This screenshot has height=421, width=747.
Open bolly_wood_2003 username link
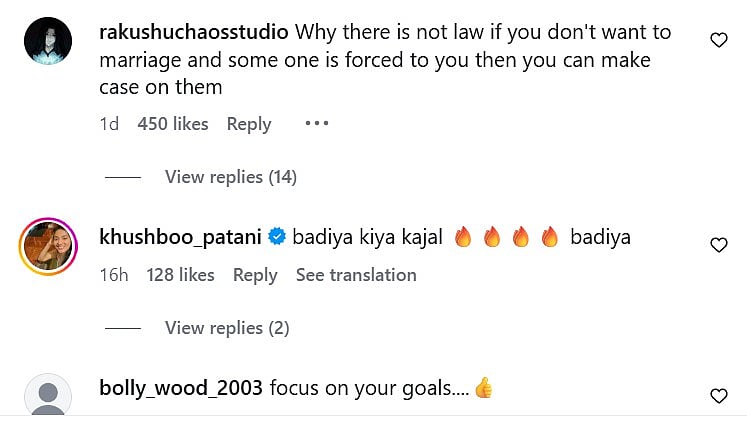tap(181, 388)
